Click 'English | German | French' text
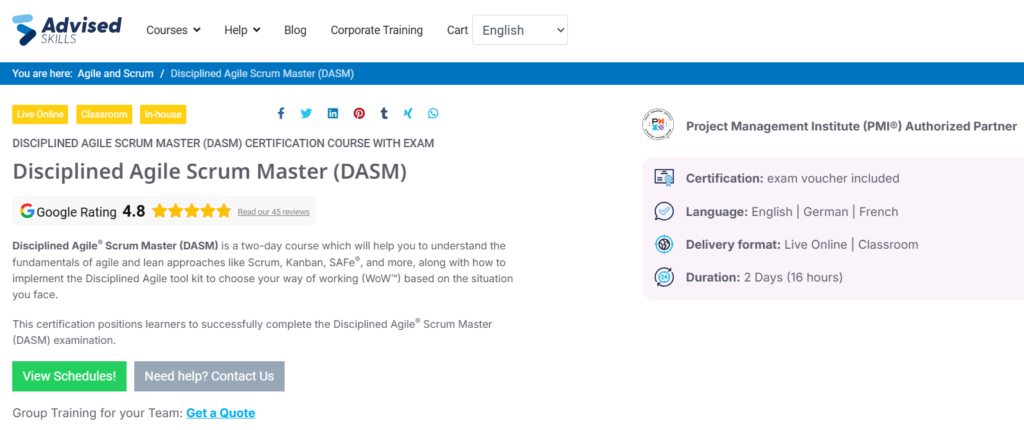The width and height of the screenshot is (1024, 430). click(825, 212)
